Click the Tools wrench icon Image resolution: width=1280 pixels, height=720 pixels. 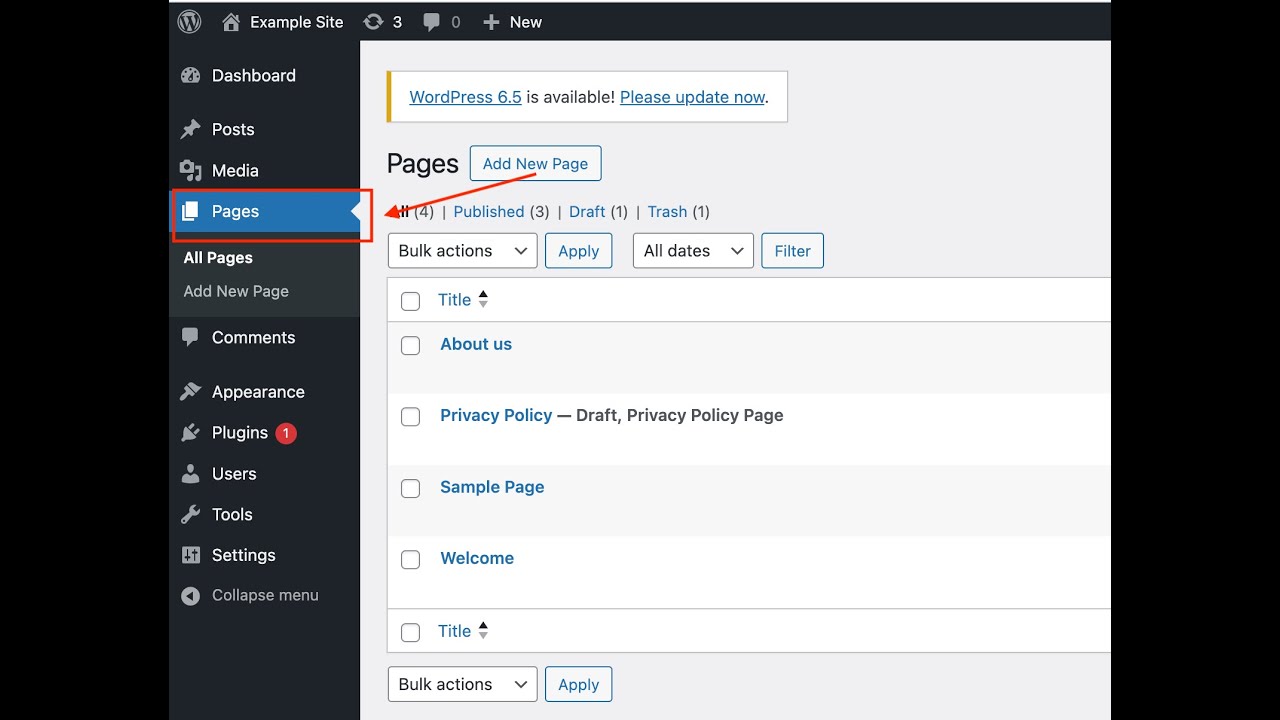[x=190, y=515]
